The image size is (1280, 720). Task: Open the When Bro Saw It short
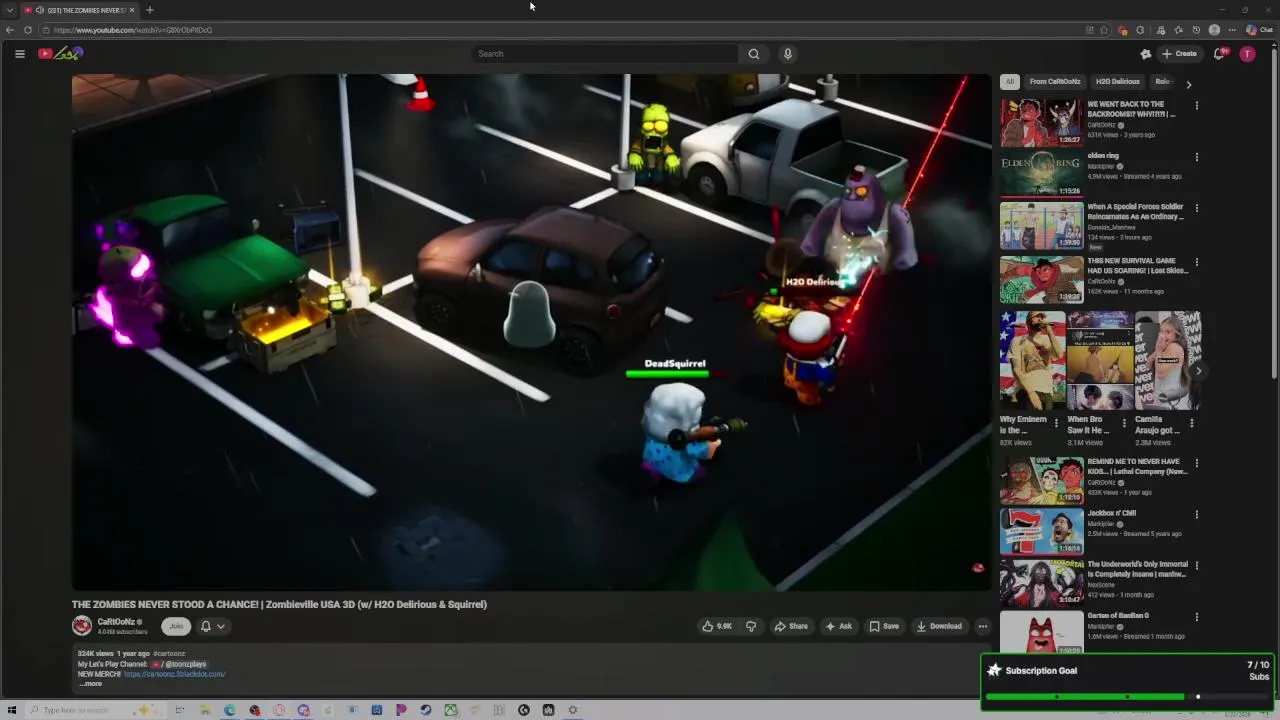(x=1100, y=361)
